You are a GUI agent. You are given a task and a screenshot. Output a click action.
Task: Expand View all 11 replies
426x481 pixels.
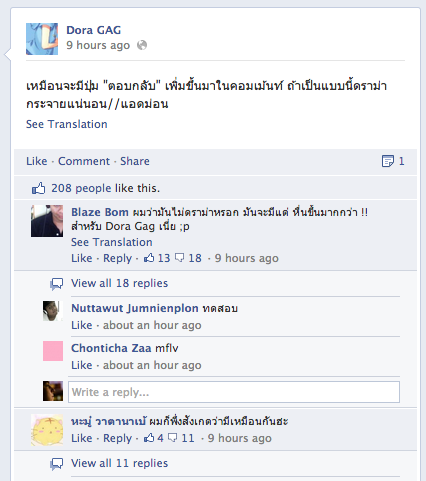(119, 463)
